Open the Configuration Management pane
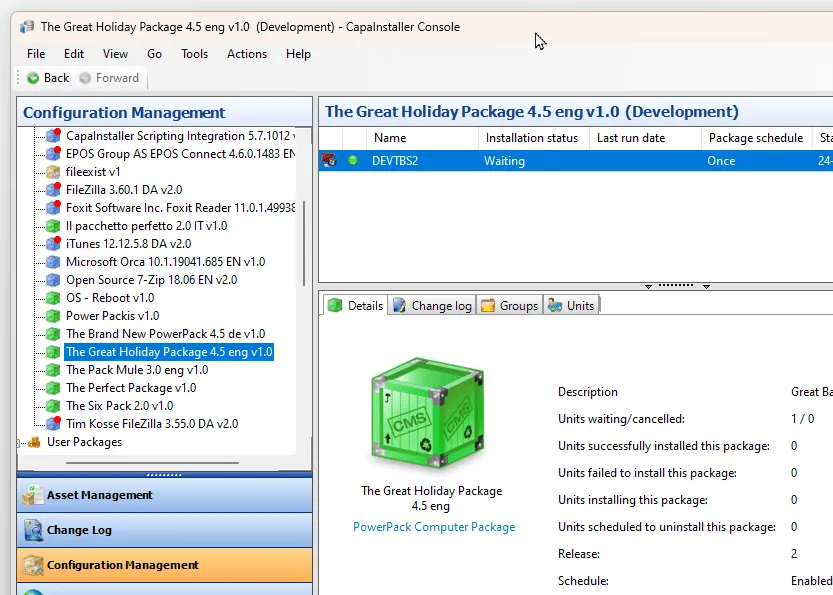Image resolution: width=833 pixels, height=595 pixels. 165,565
